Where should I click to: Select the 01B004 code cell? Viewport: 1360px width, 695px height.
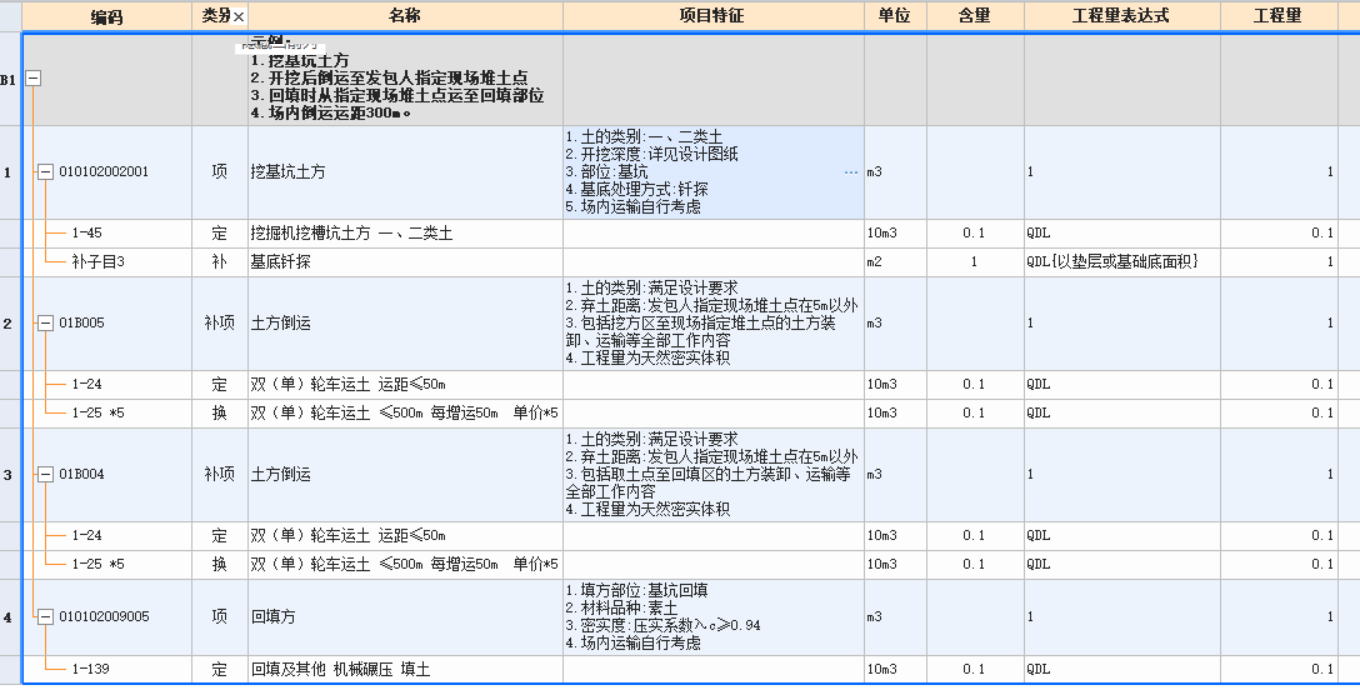tap(81, 474)
